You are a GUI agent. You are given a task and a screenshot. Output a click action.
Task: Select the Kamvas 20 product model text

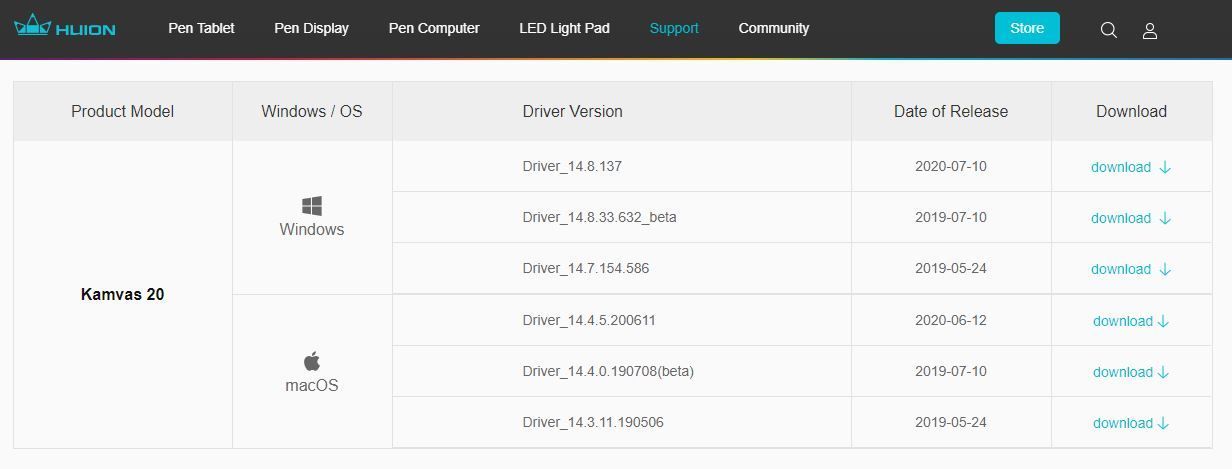tap(123, 295)
